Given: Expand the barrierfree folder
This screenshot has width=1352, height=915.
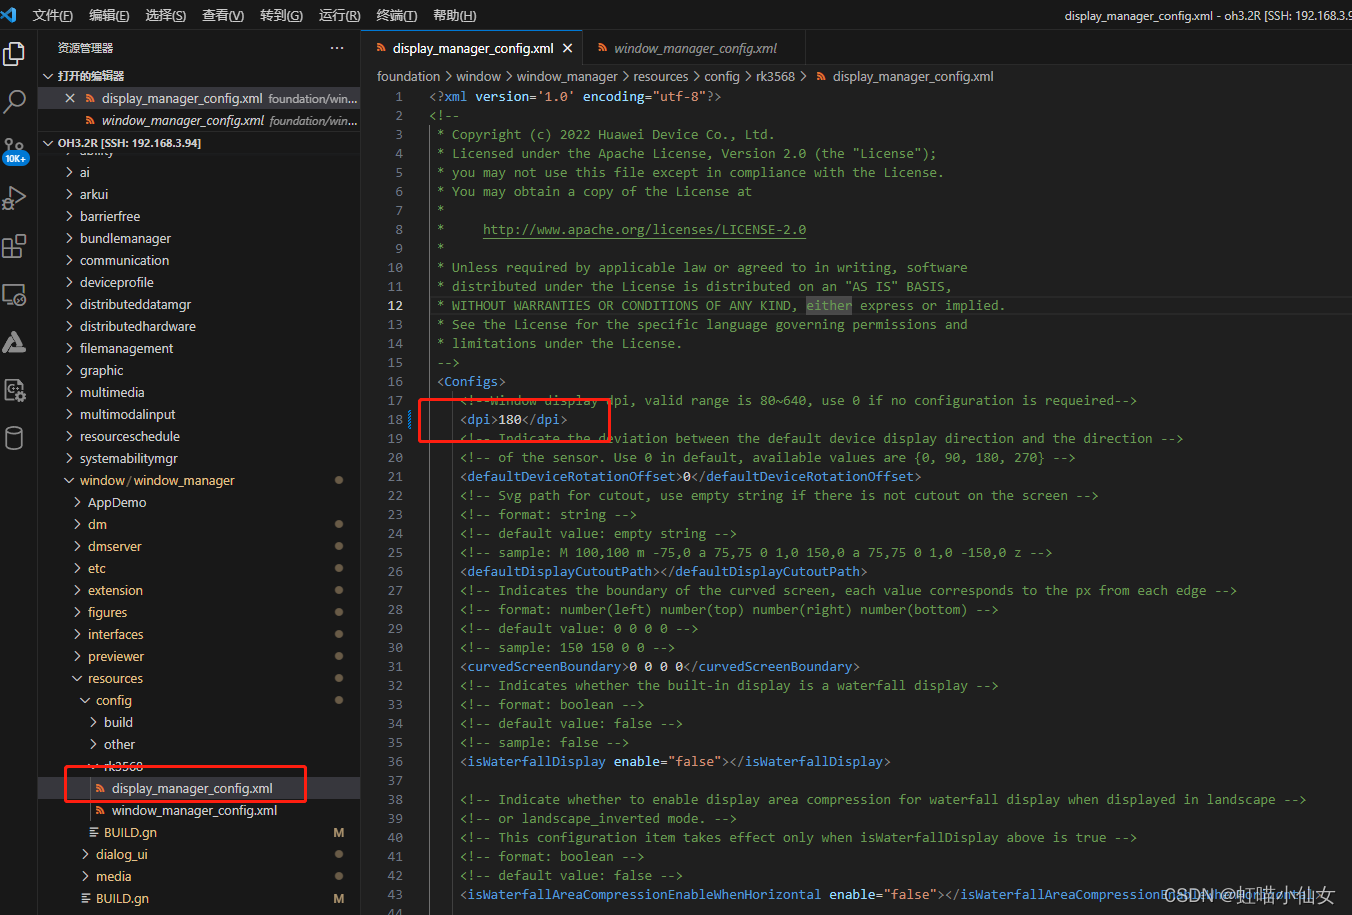Looking at the screenshot, I should (109, 216).
